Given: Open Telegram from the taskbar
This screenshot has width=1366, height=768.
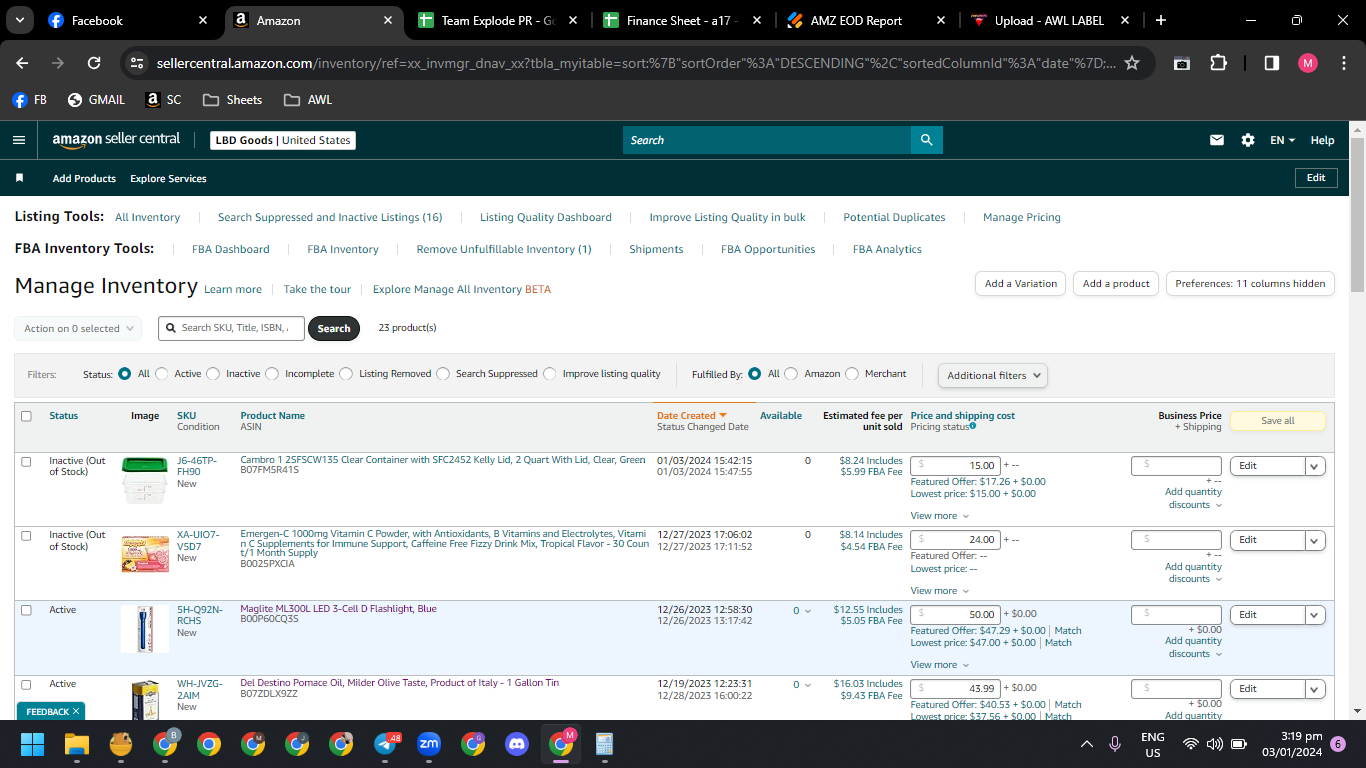Looking at the screenshot, I should click(x=386, y=744).
